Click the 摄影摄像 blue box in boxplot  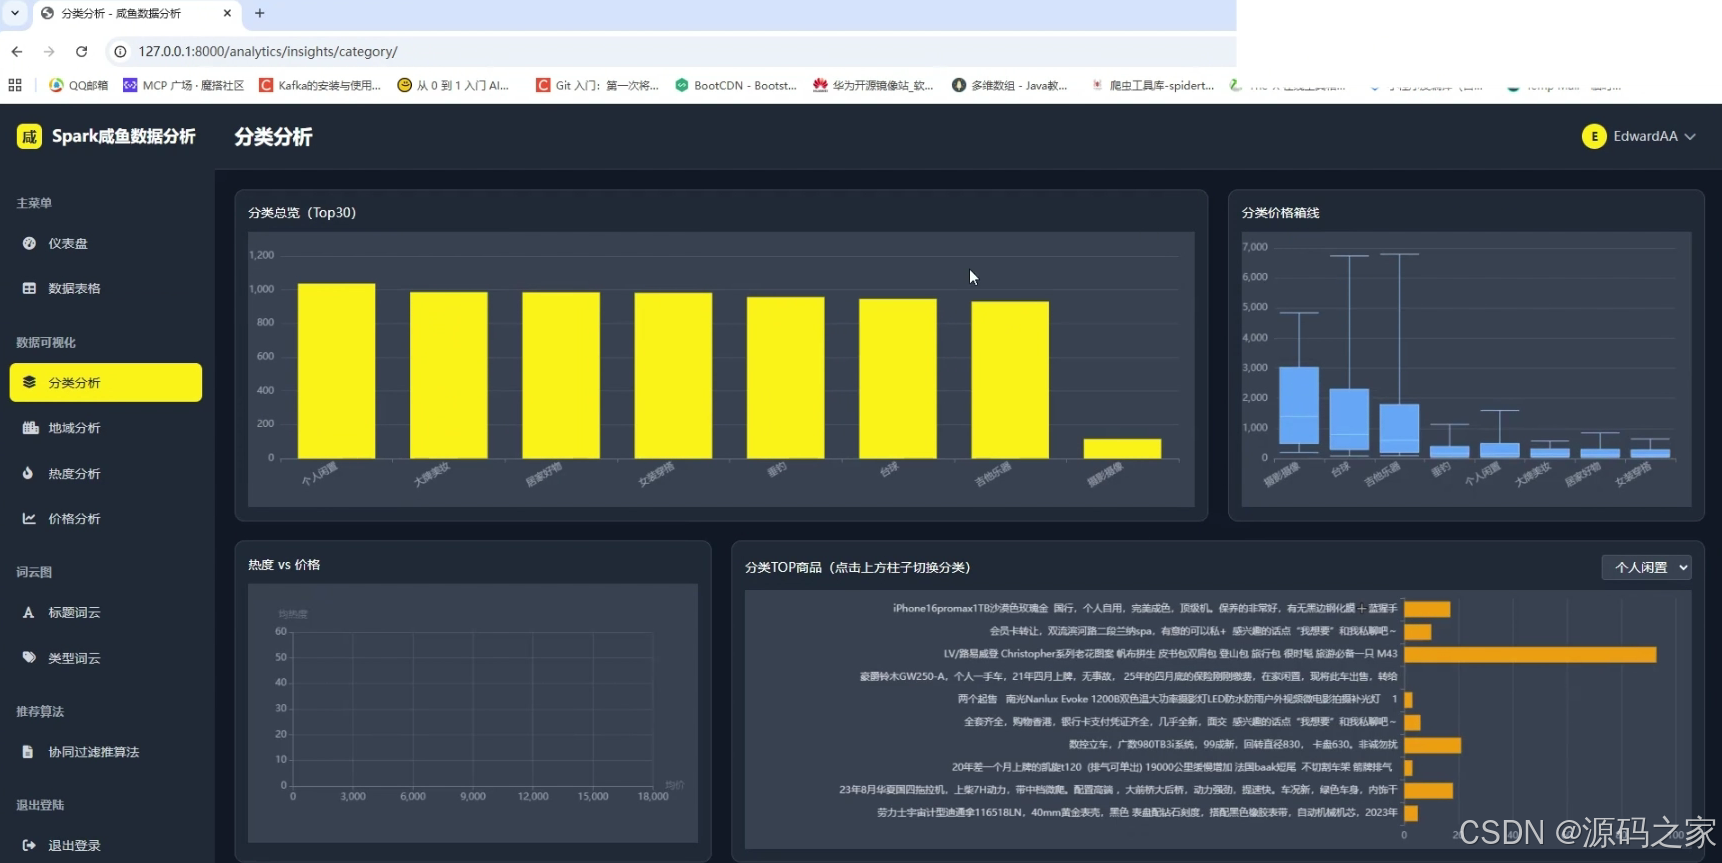coord(1299,405)
